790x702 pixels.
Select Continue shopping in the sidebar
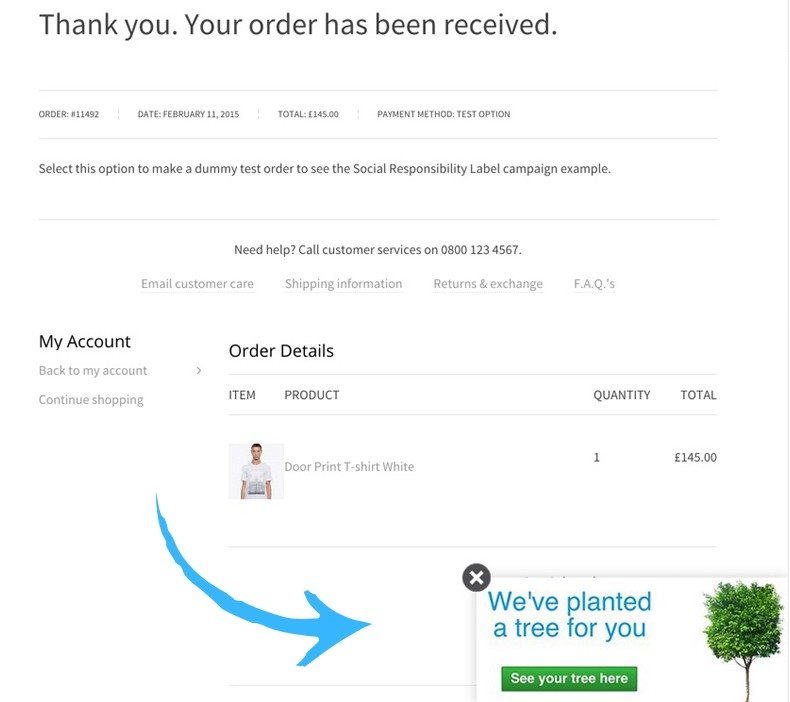pyautogui.click(x=91, y=400)
